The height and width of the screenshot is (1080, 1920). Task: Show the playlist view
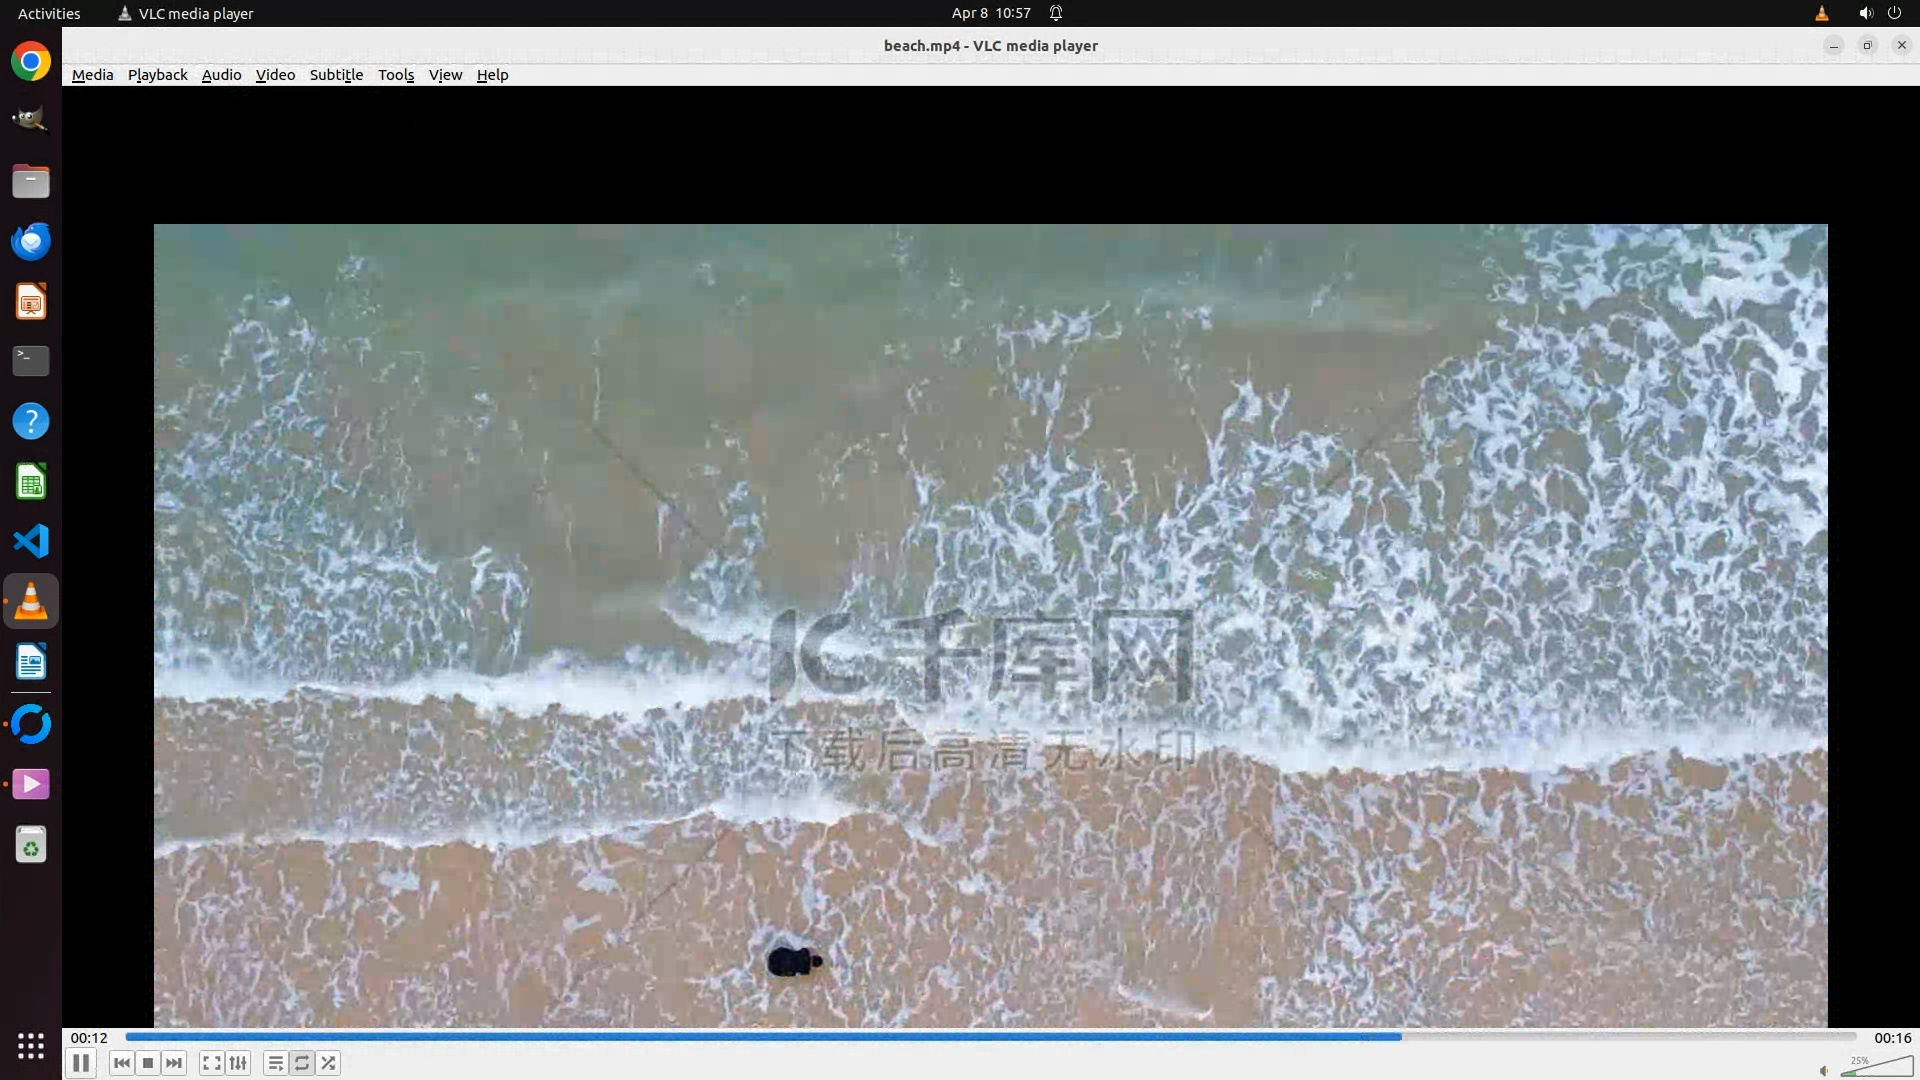(275, 1063)
